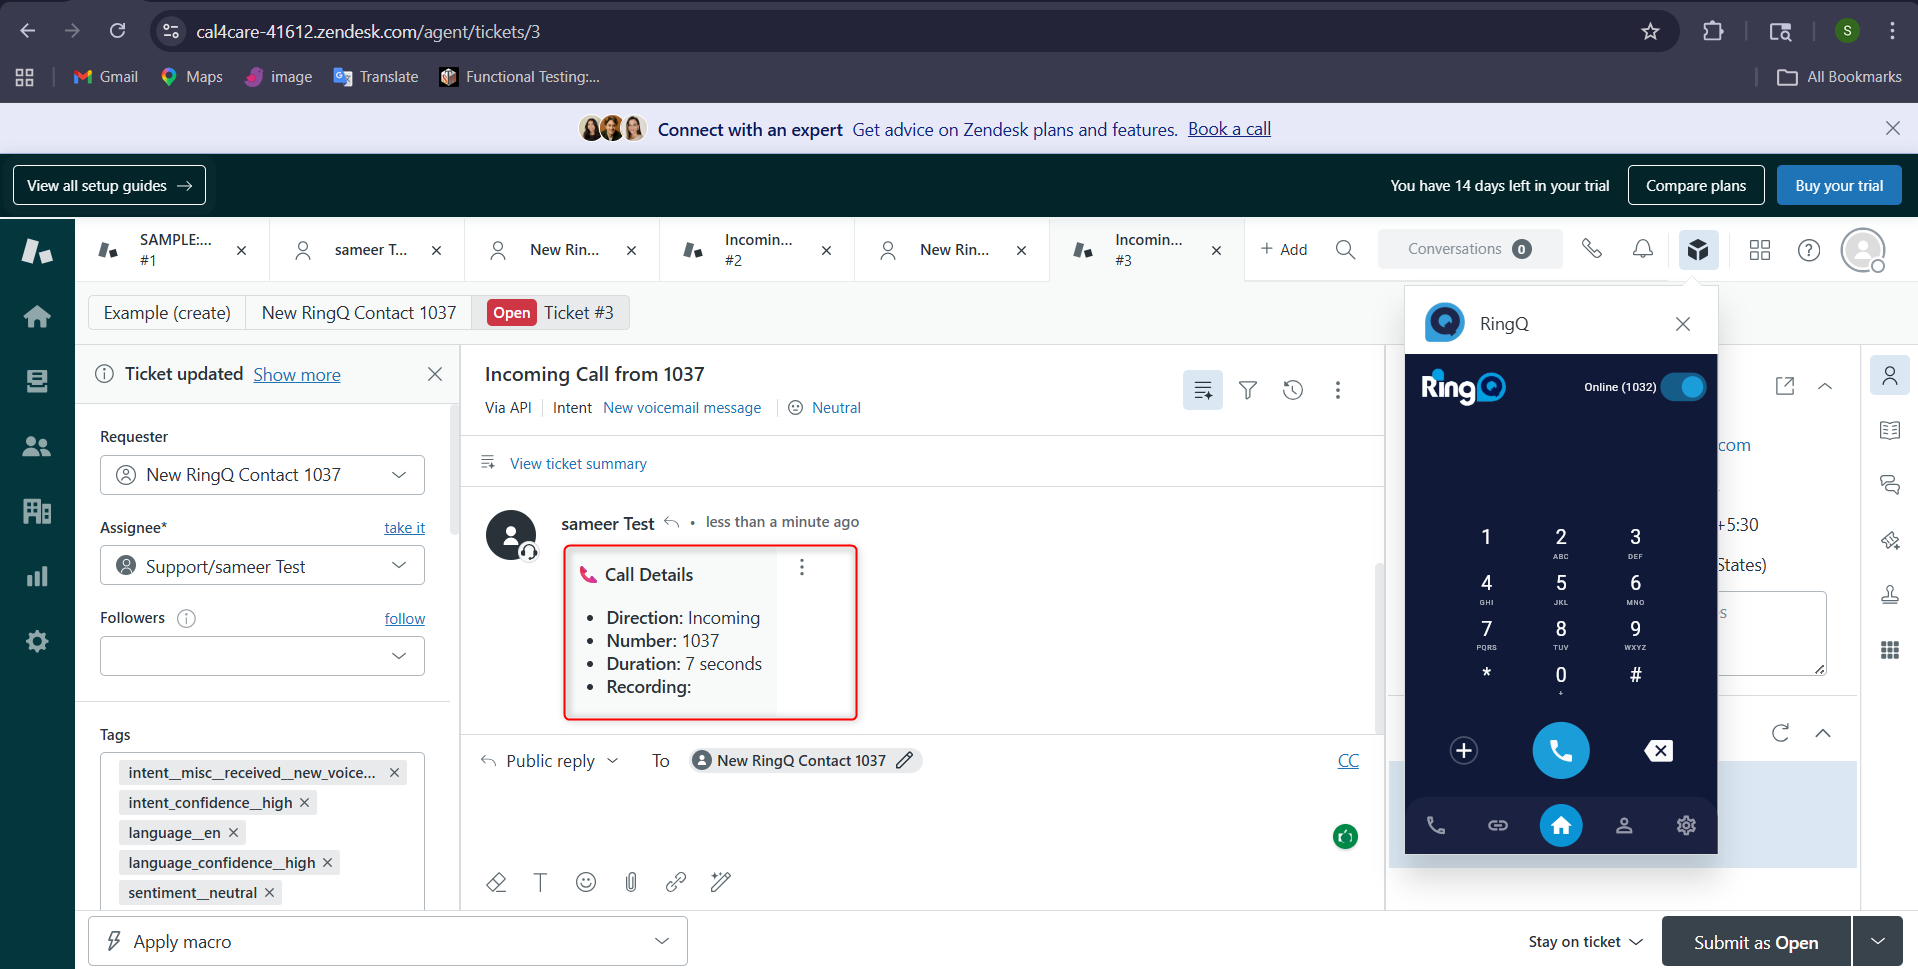Expand the Followers dropdown
The image size is (1918, 969).
point(262,656)
